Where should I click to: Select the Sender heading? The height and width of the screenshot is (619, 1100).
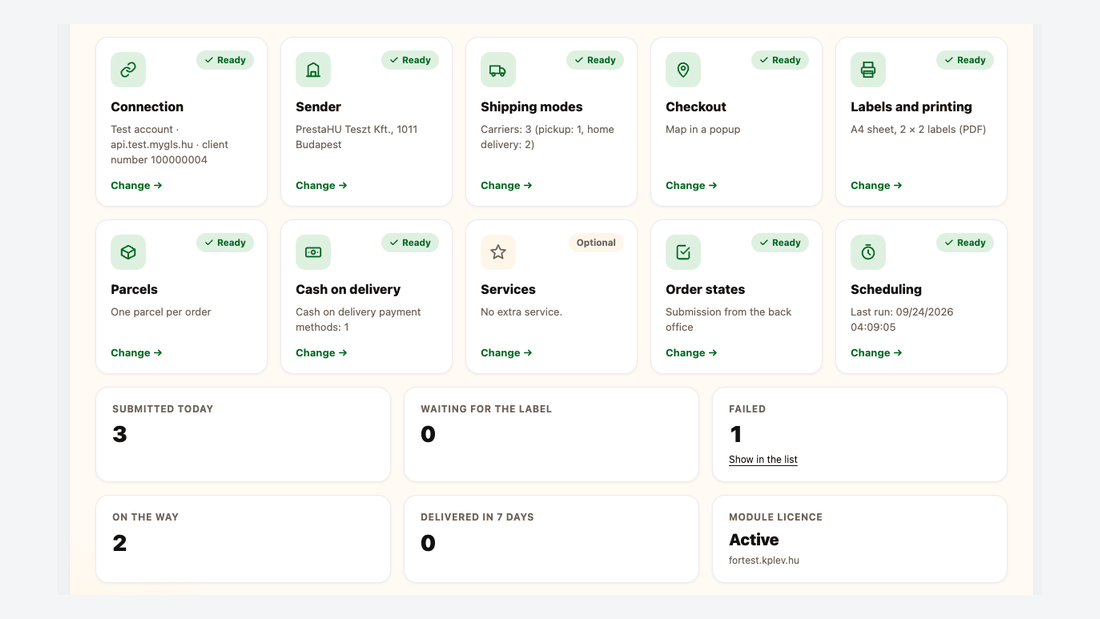coord(318,107)
